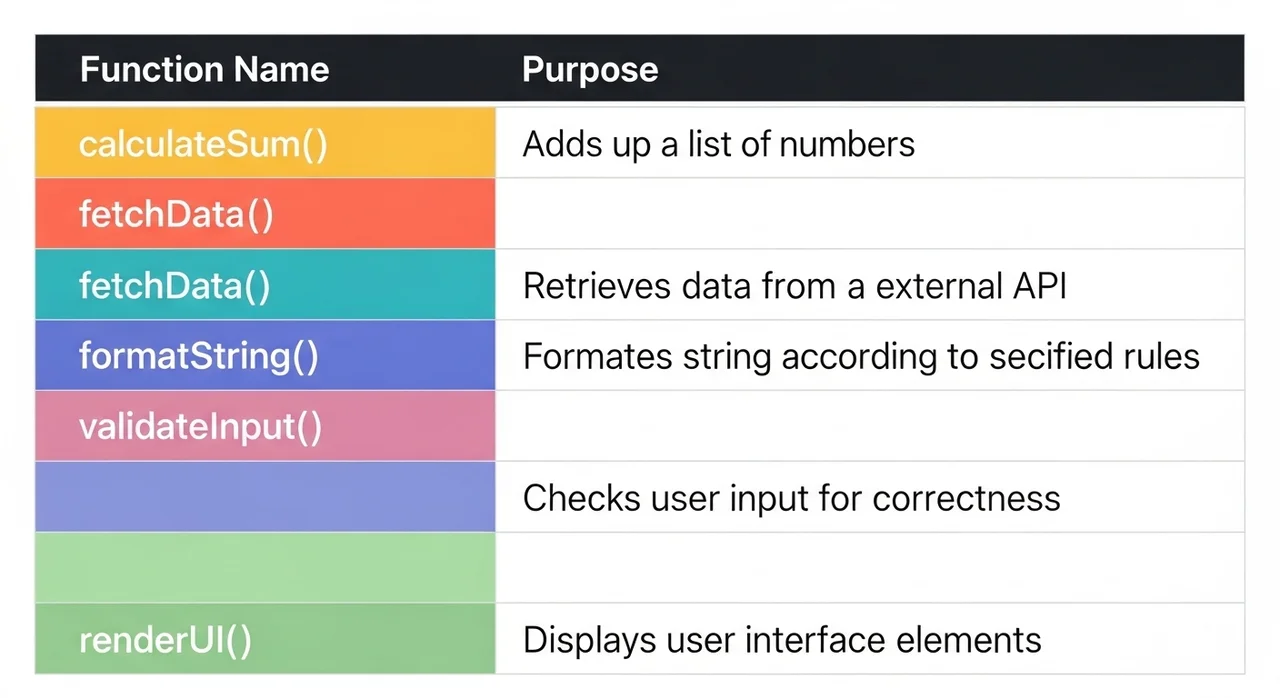Select the yellow calculateSum() cell
1280x698 pixels.
point(265,144)
